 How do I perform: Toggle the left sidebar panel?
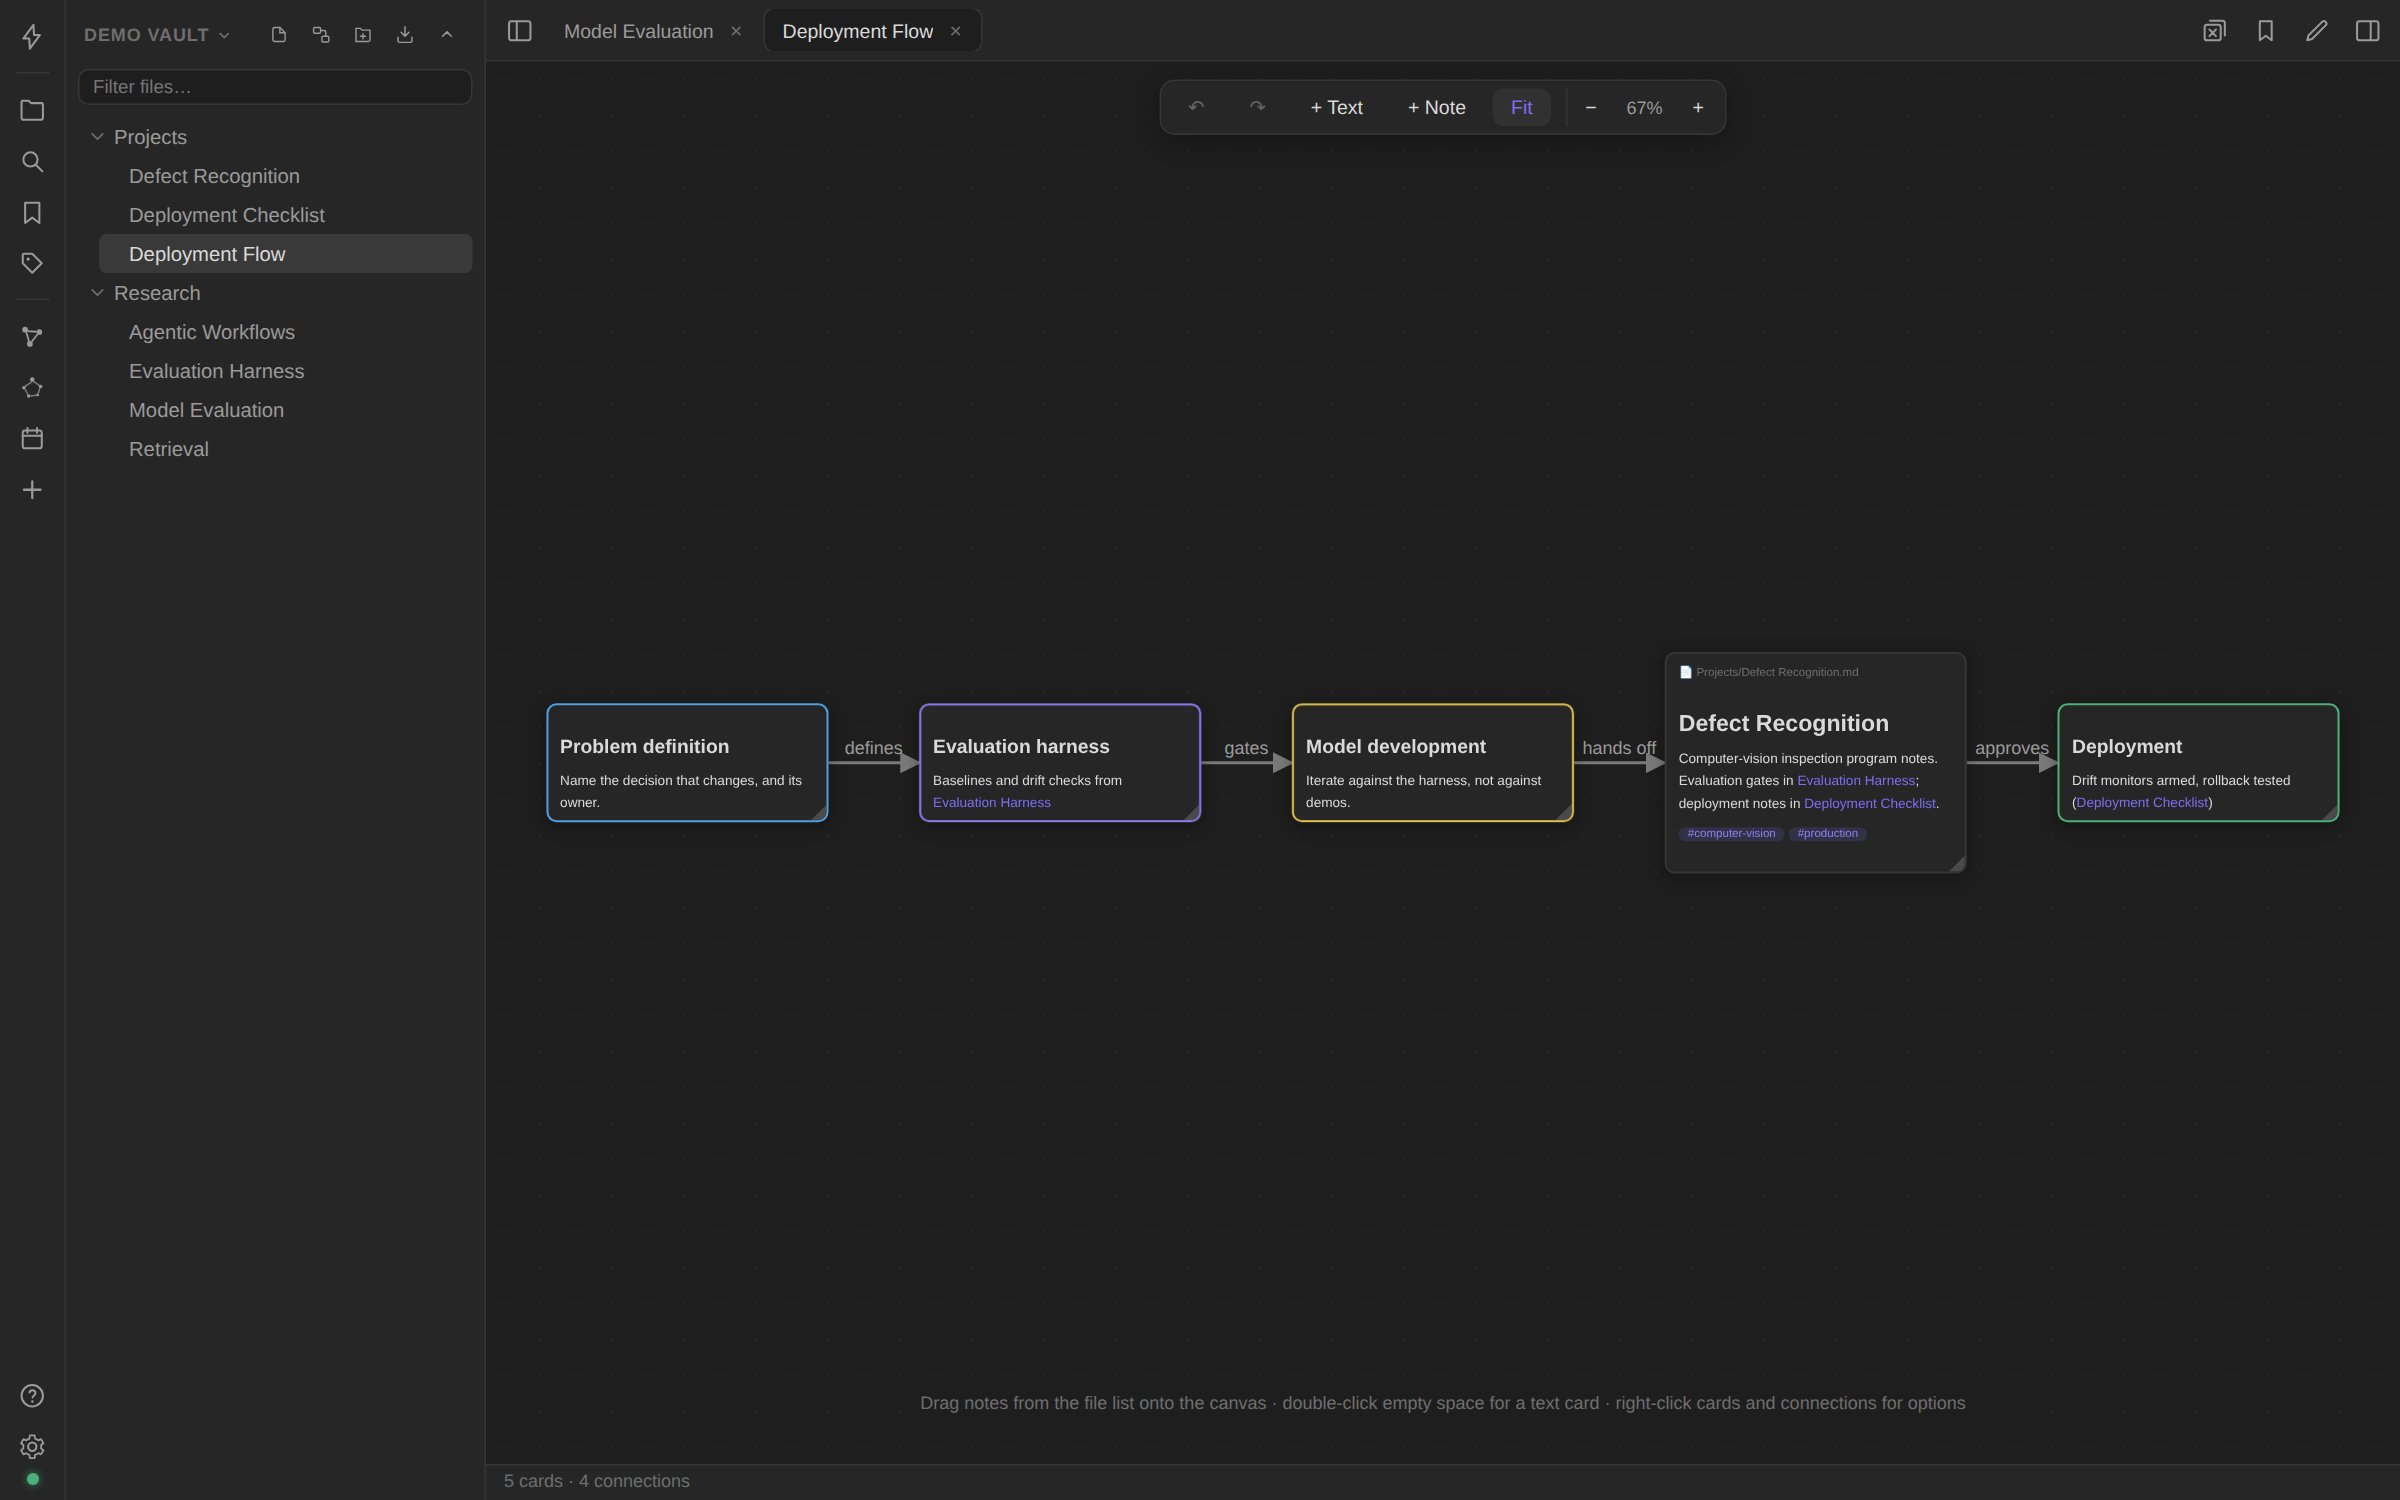tap(519, 31)
